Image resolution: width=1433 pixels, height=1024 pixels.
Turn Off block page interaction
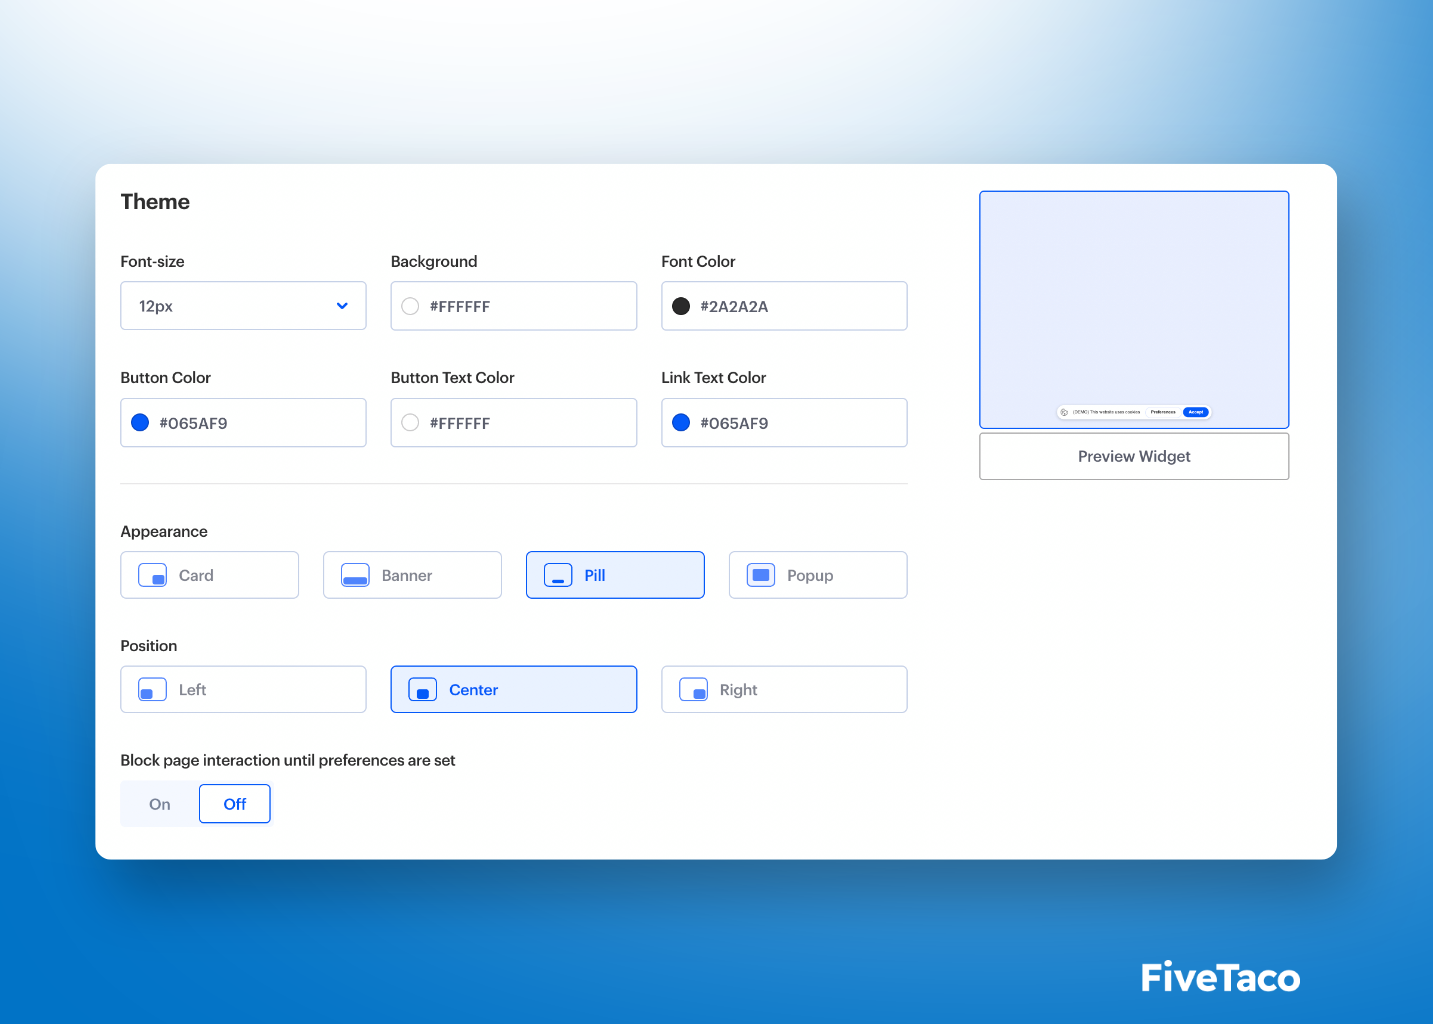pos(235,804)
